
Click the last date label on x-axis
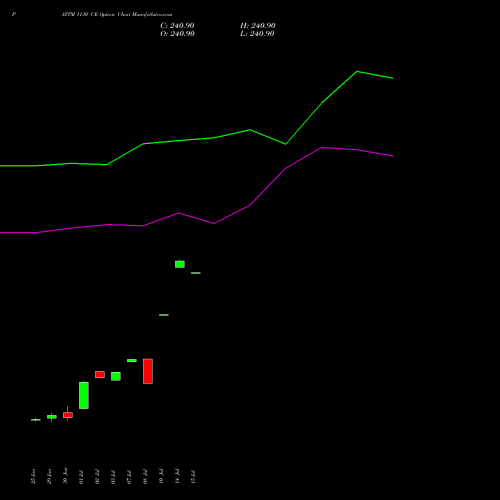[193, 477]
